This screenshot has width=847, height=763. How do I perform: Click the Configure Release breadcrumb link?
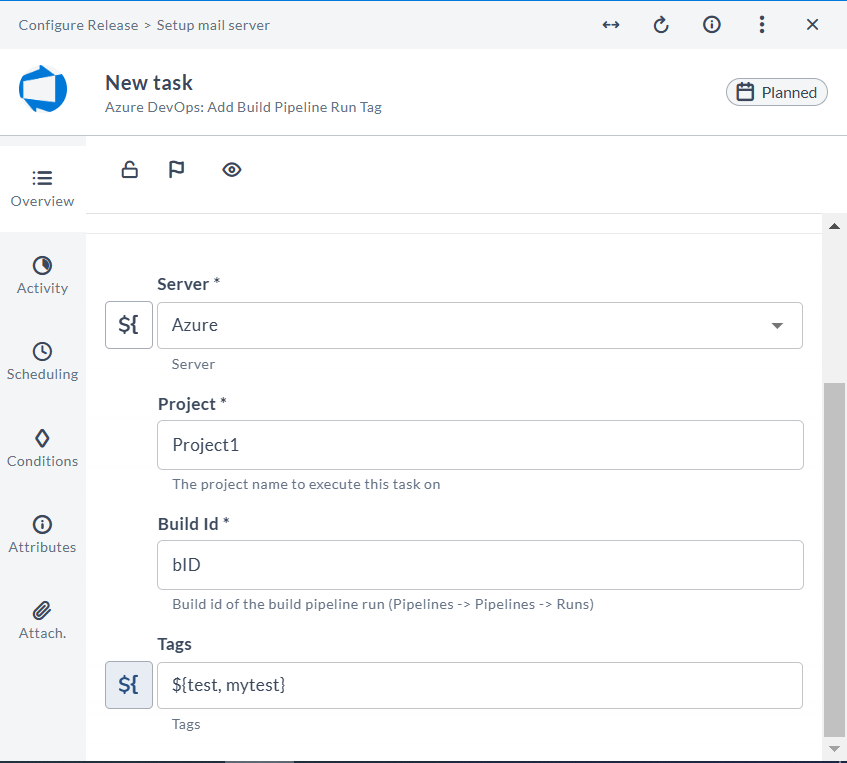pos(78,25)
